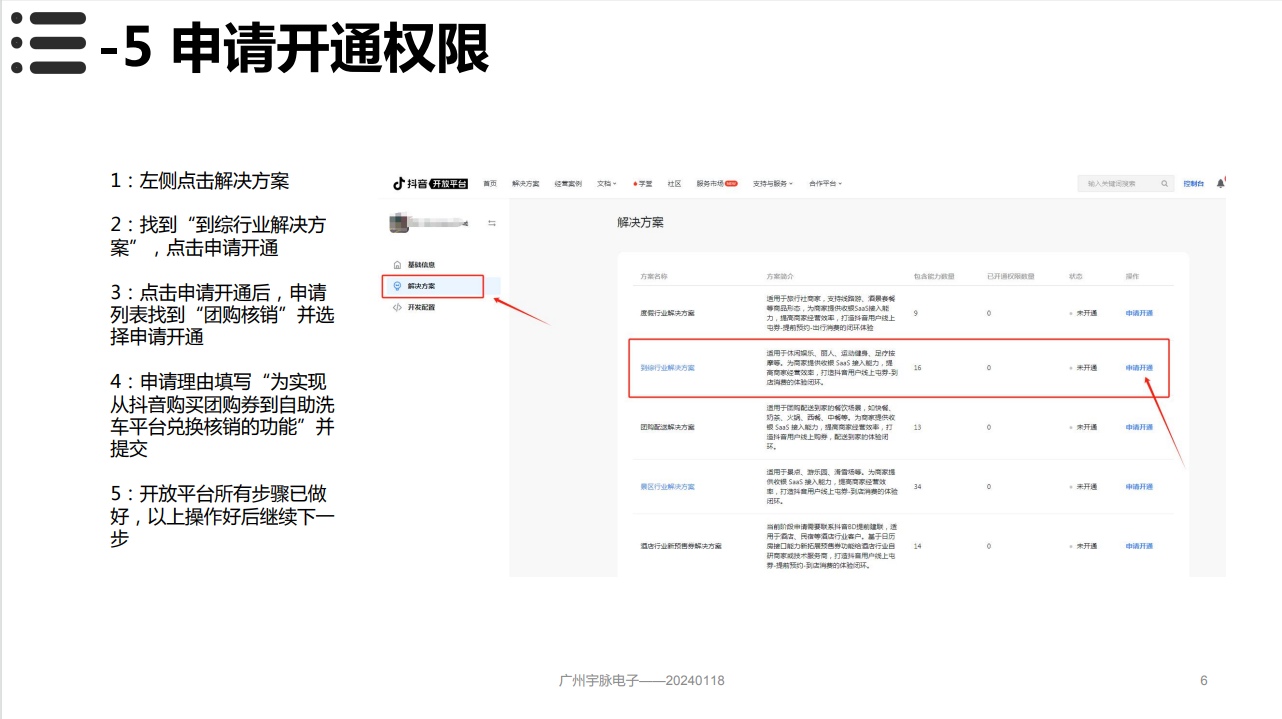Select 首页 in the top navigation
This screenshot has width=1282, height=719.
pos(490,183)
